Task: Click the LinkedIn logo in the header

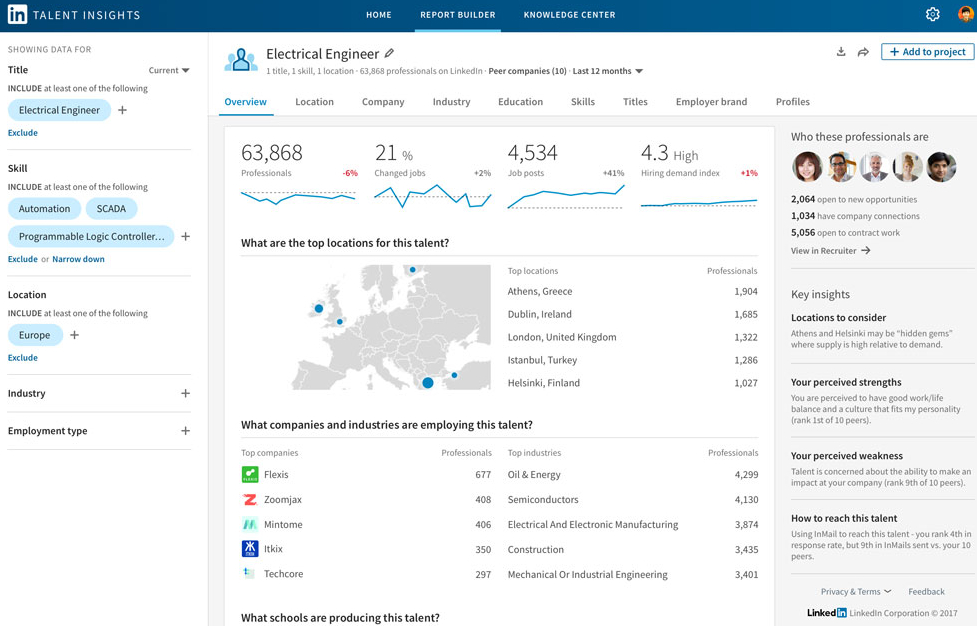Action: [x=17, y=14]
